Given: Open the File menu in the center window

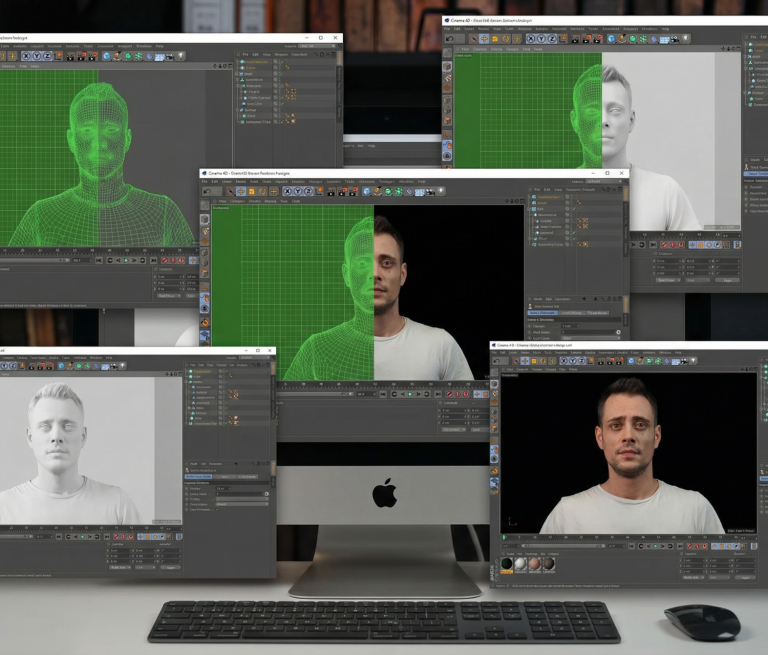Looking at the screenshot, I should pyautogui.click(x=205, y=181).
